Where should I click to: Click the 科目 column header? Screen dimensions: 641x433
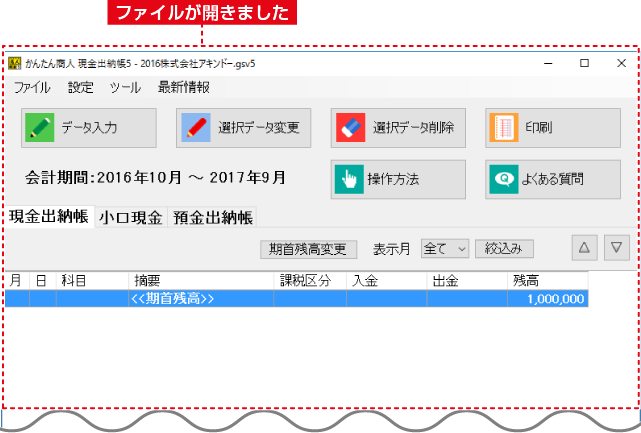tap(92, 281)
